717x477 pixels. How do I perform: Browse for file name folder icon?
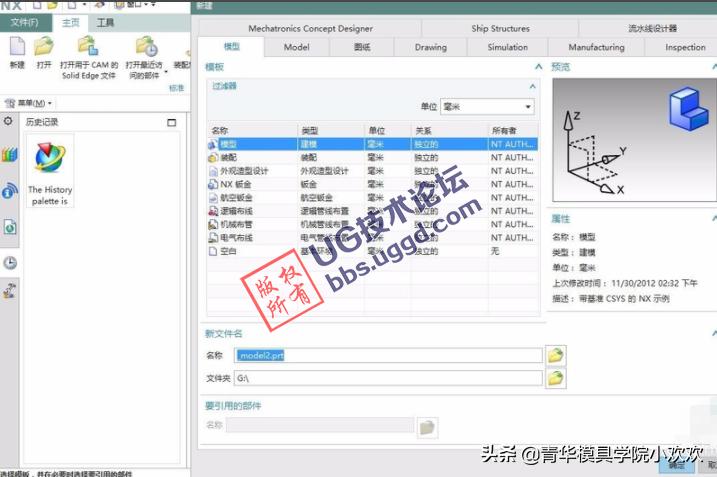pos(555,355)
